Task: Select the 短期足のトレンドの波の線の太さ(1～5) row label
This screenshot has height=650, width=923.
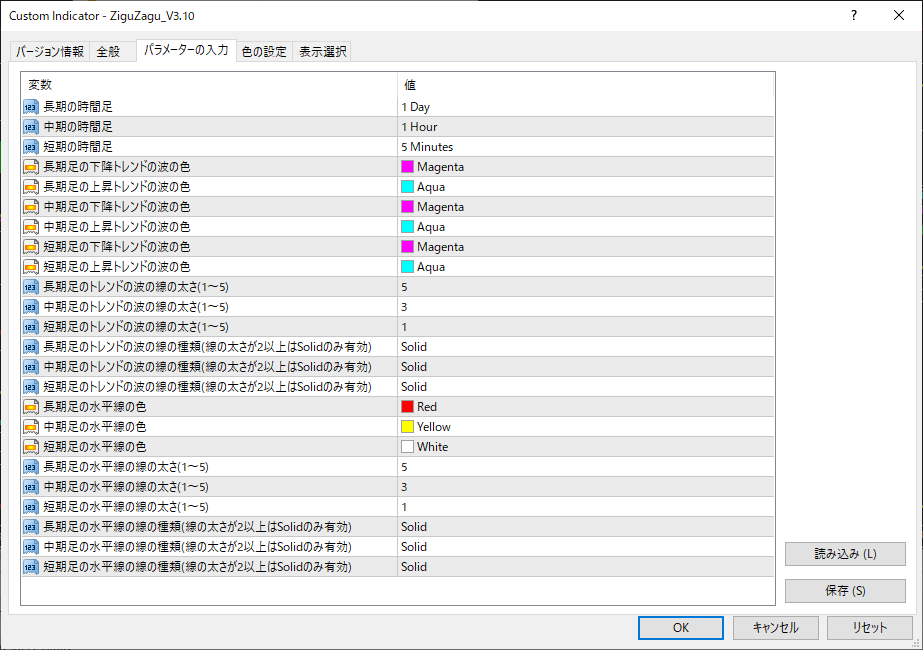Action: (136, 327)
